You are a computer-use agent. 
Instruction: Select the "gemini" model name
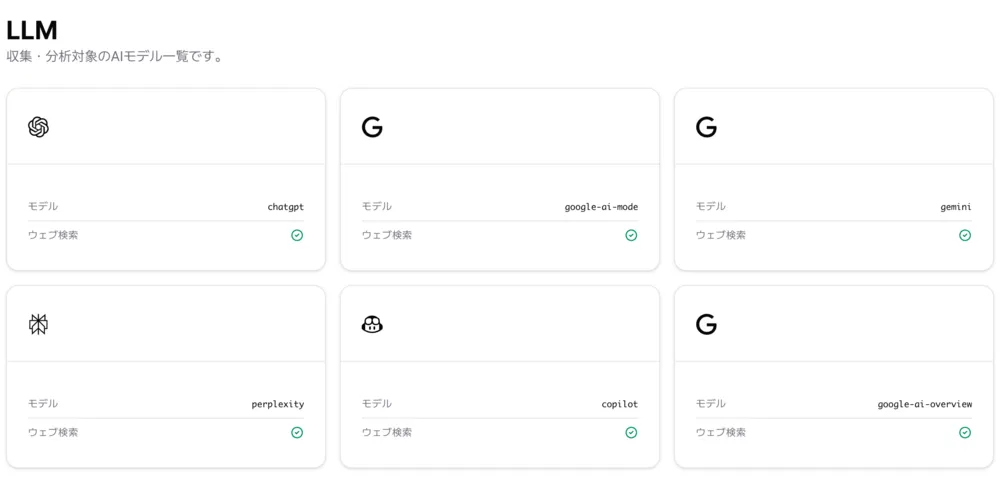point(957,207)
